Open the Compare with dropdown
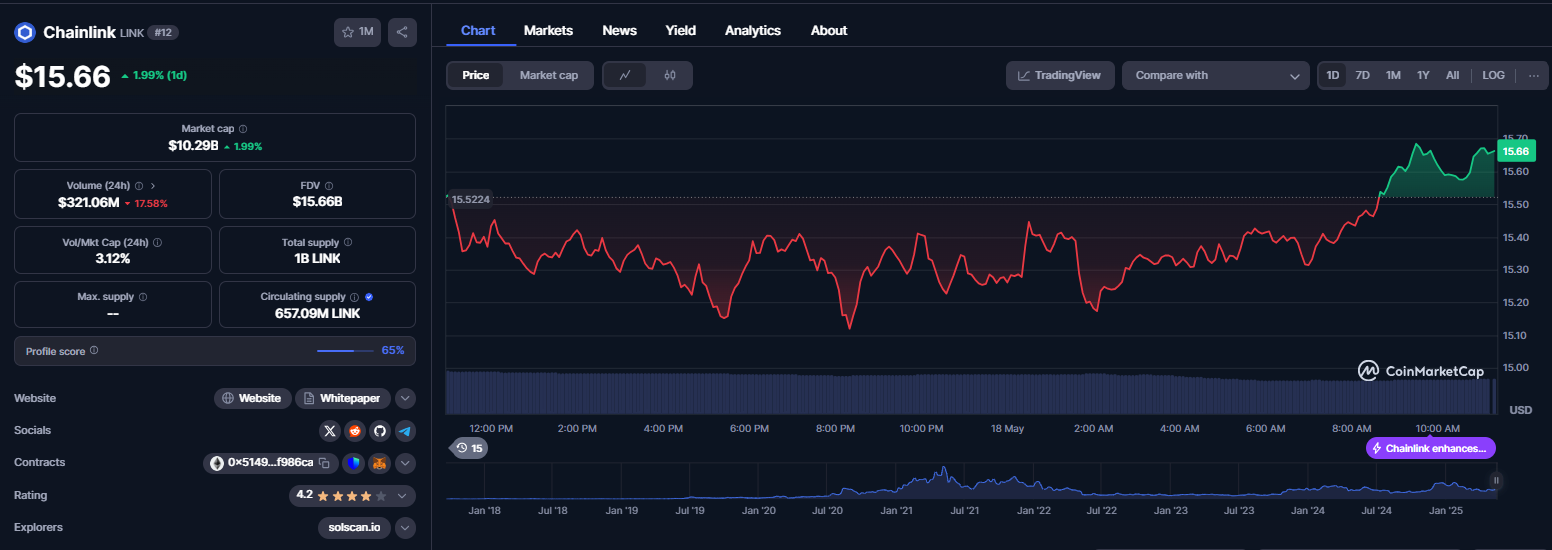Viewport: 1552px width, 550px height. 1215,75
